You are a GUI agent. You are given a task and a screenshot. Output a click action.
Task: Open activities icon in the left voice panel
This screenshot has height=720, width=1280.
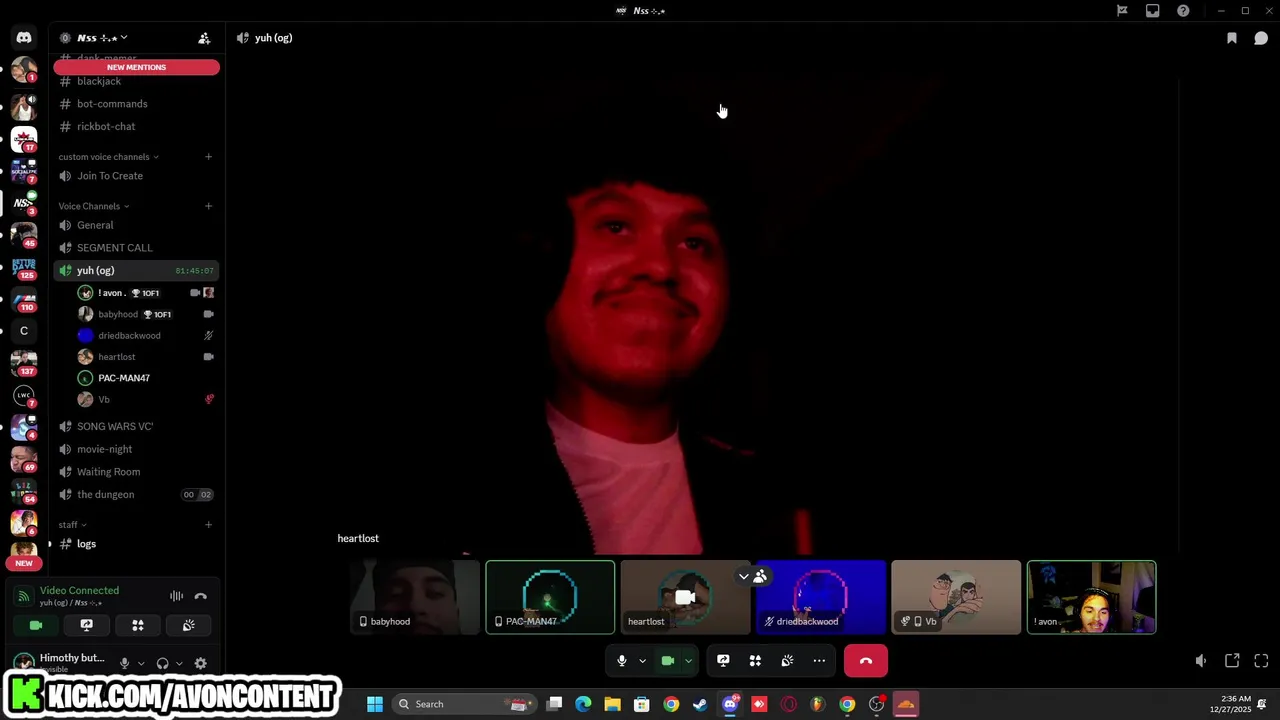coord(138,625)
